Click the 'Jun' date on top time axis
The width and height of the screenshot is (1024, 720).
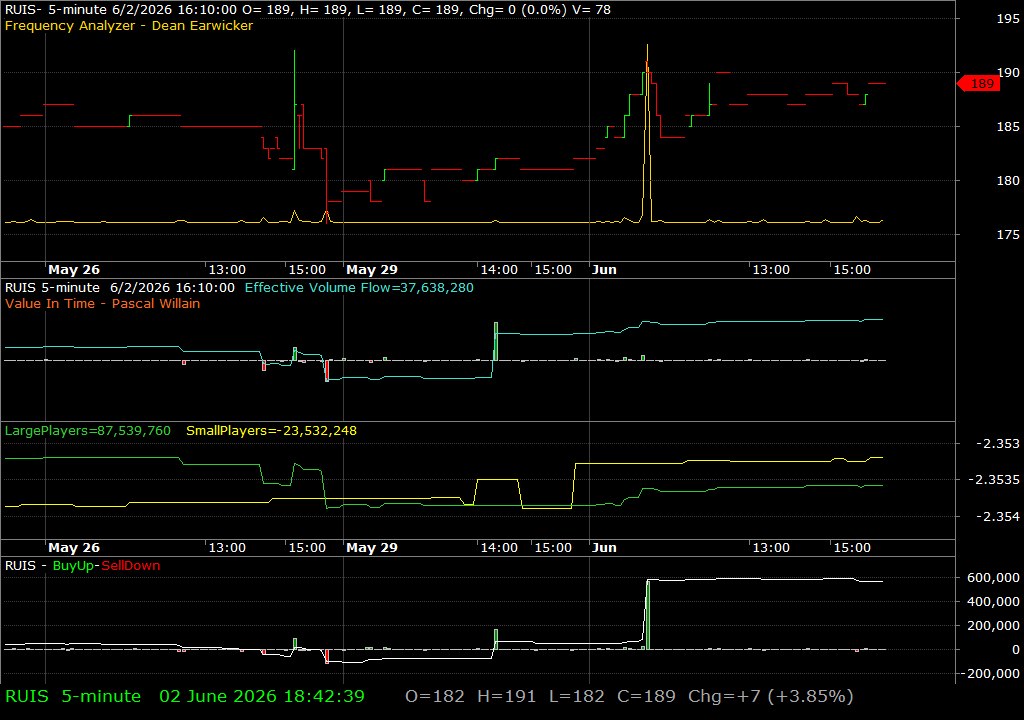(x=604, y=269)
